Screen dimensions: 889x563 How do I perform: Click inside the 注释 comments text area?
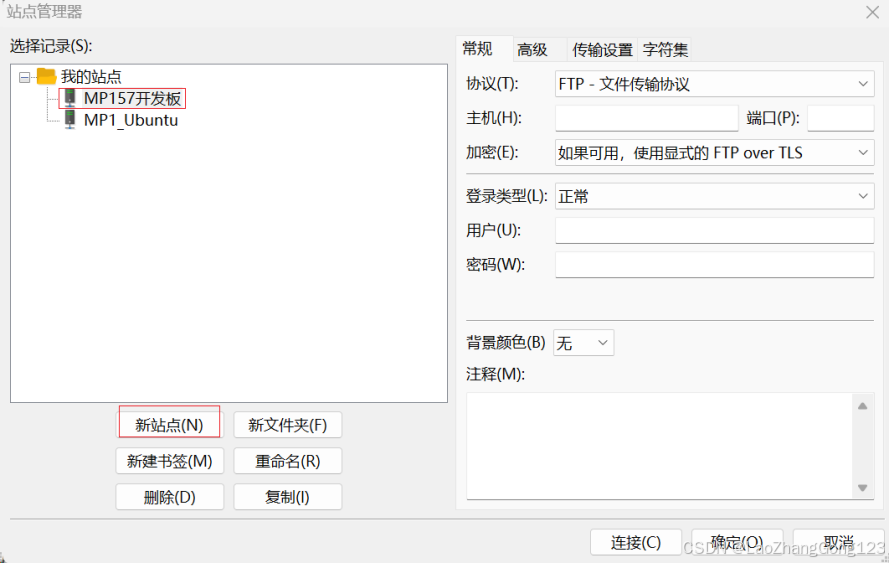(x=659, y=446)
